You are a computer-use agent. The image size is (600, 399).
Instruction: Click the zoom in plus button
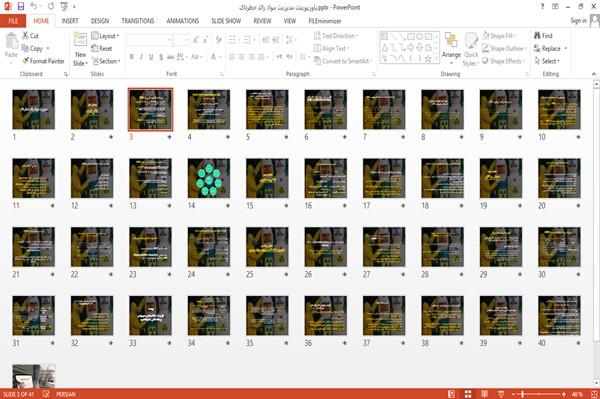[x=564, y=394]
